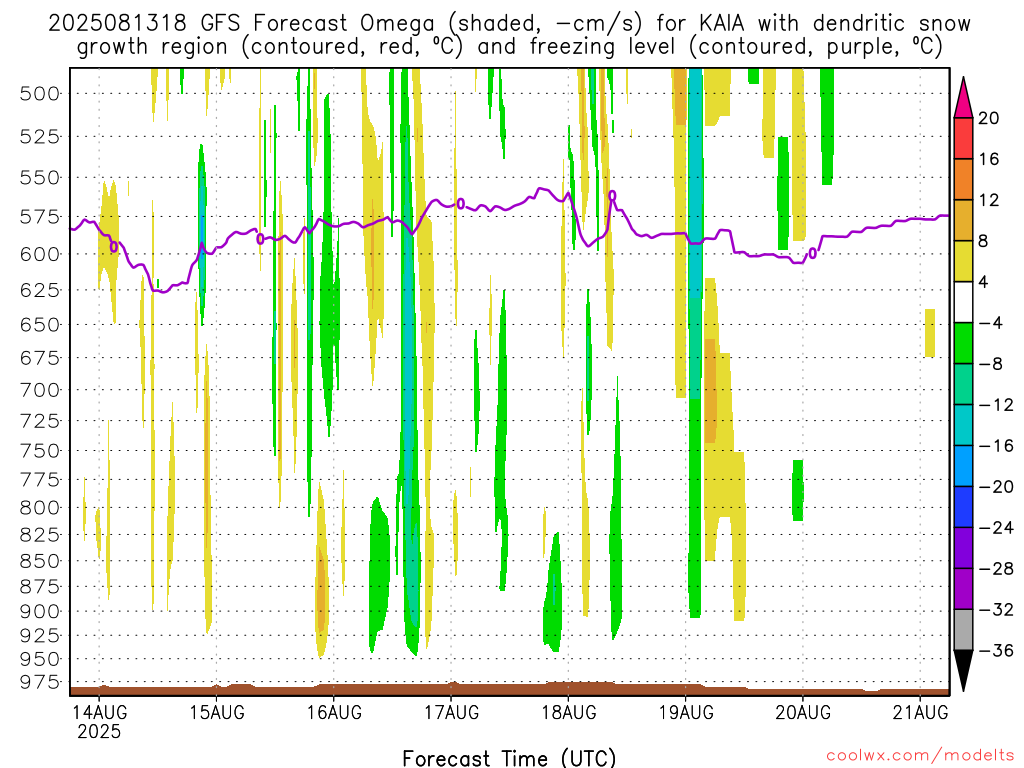This screenshot has height=768, width=1024.
Task: Click the red color swatch below 20
Action: (963, 138)
